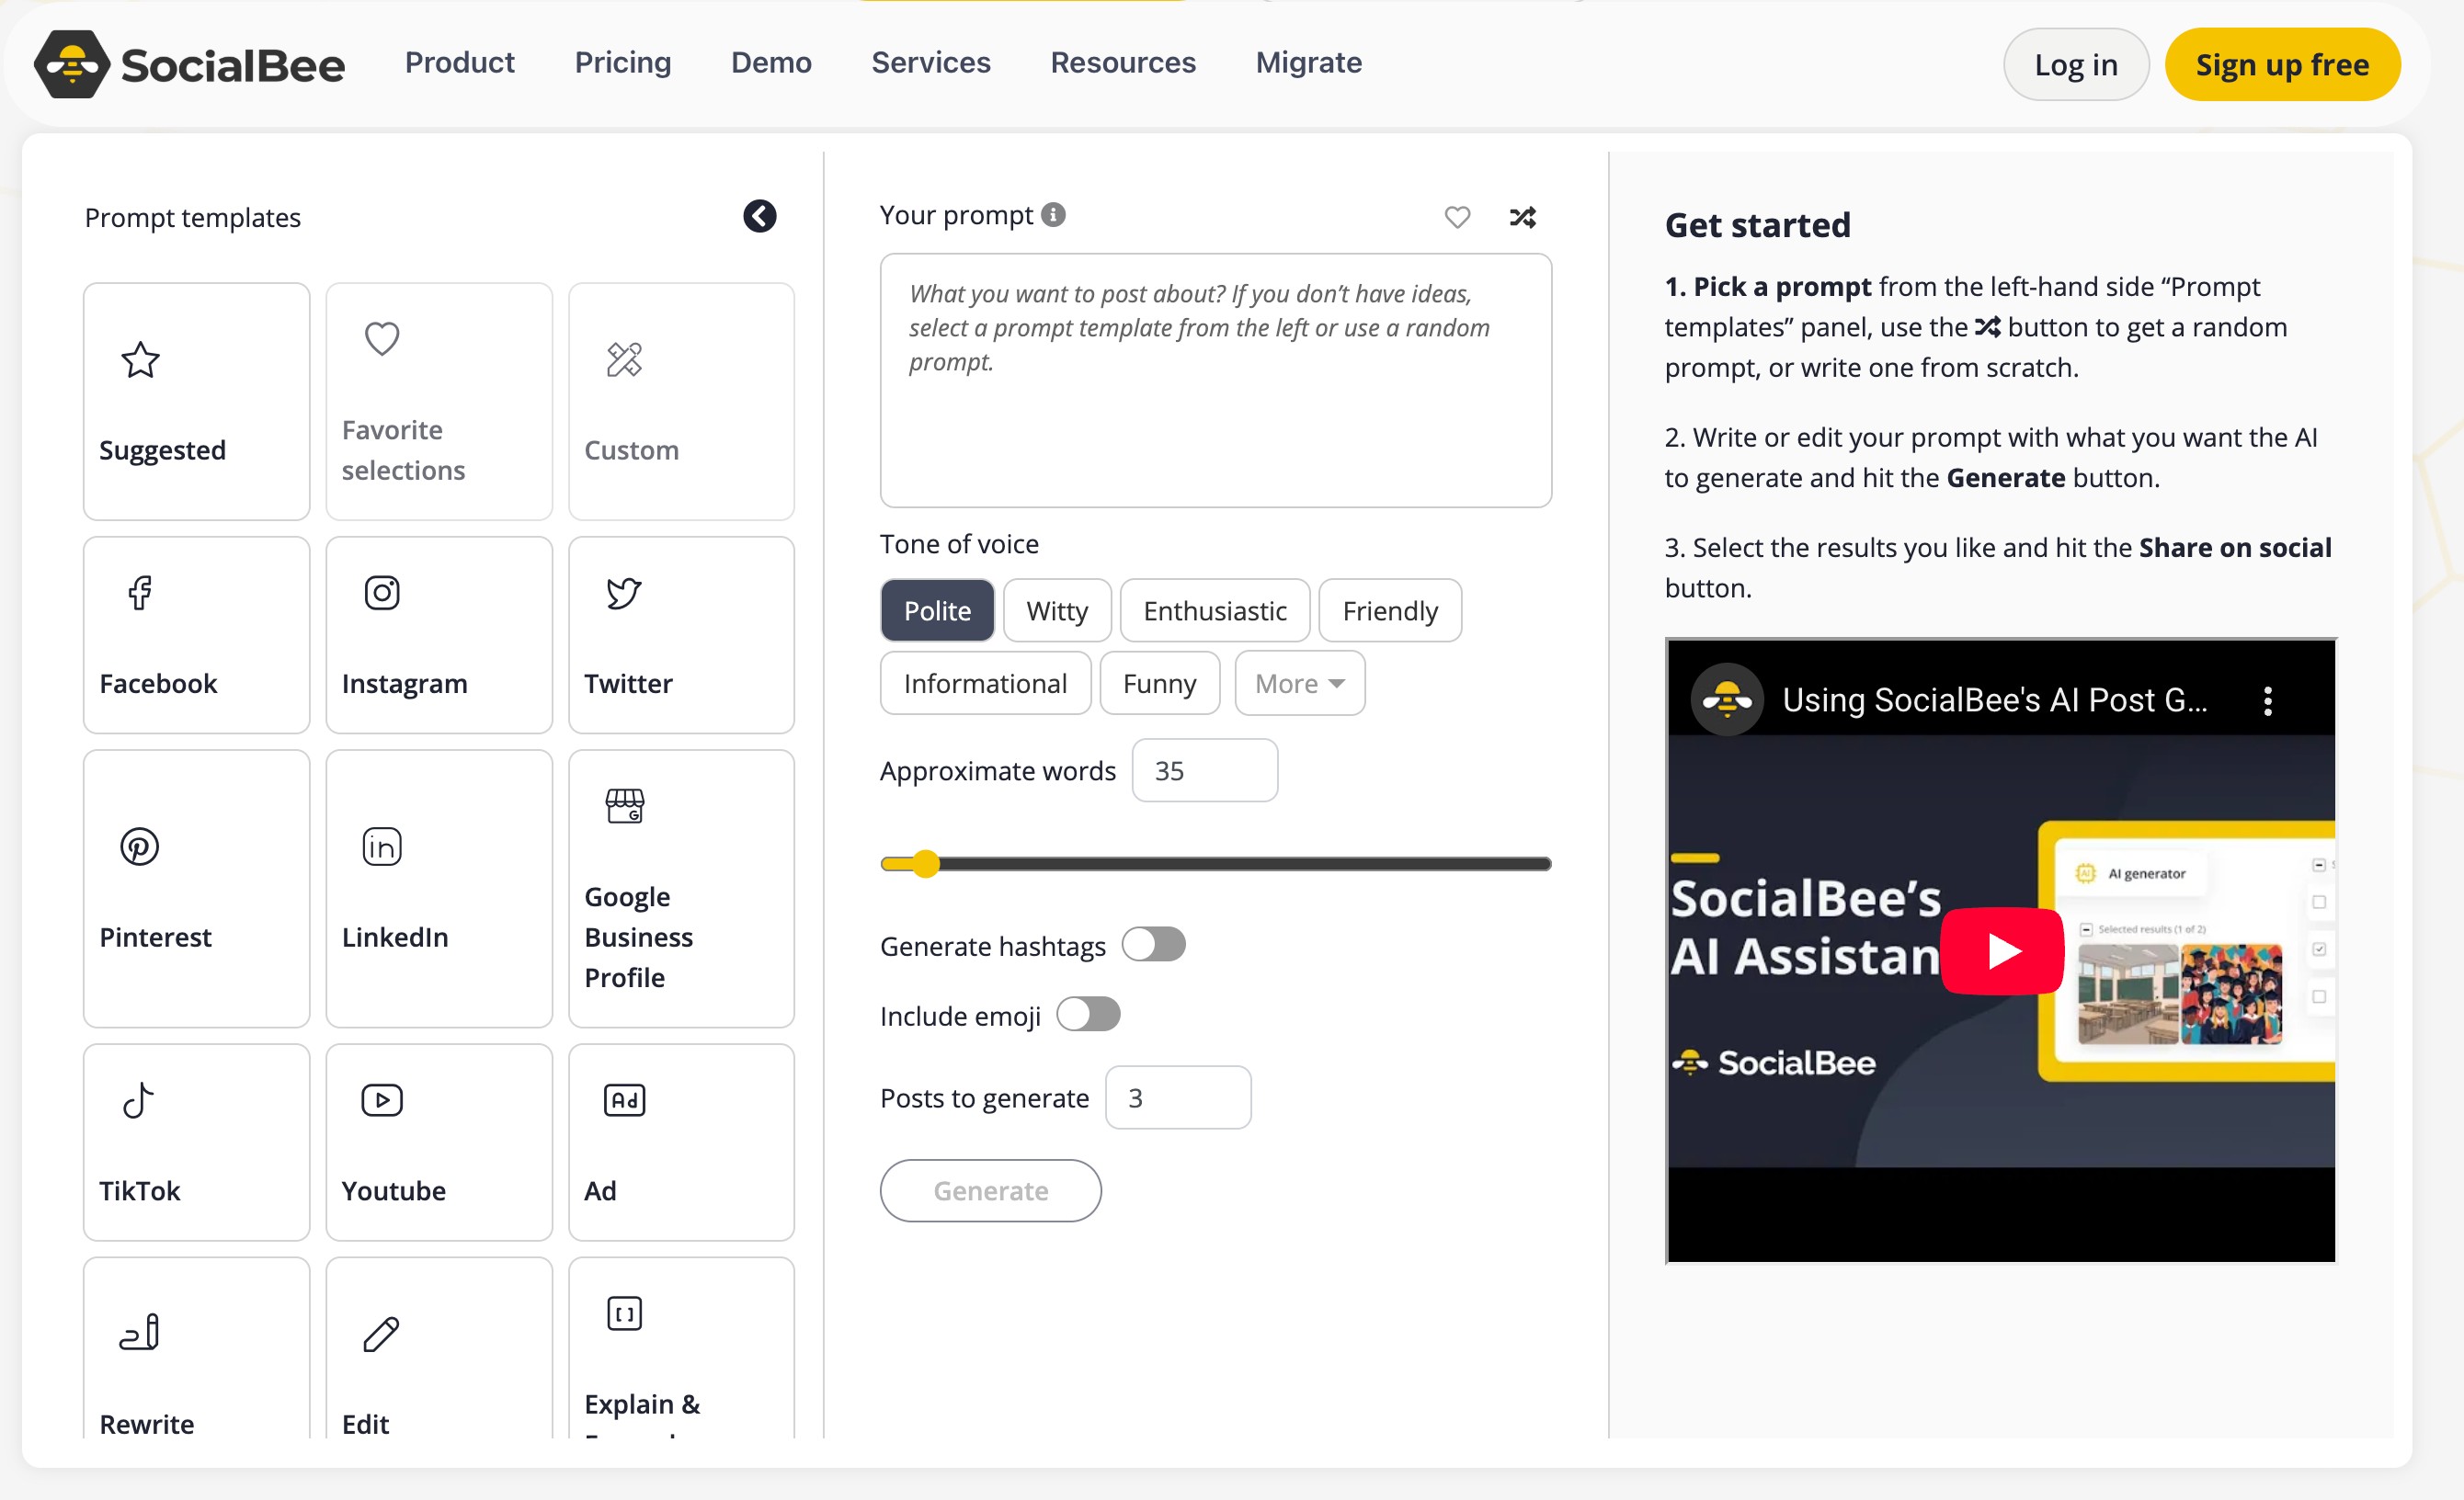Open the Instagram prompt templates

tap(438, 635)
